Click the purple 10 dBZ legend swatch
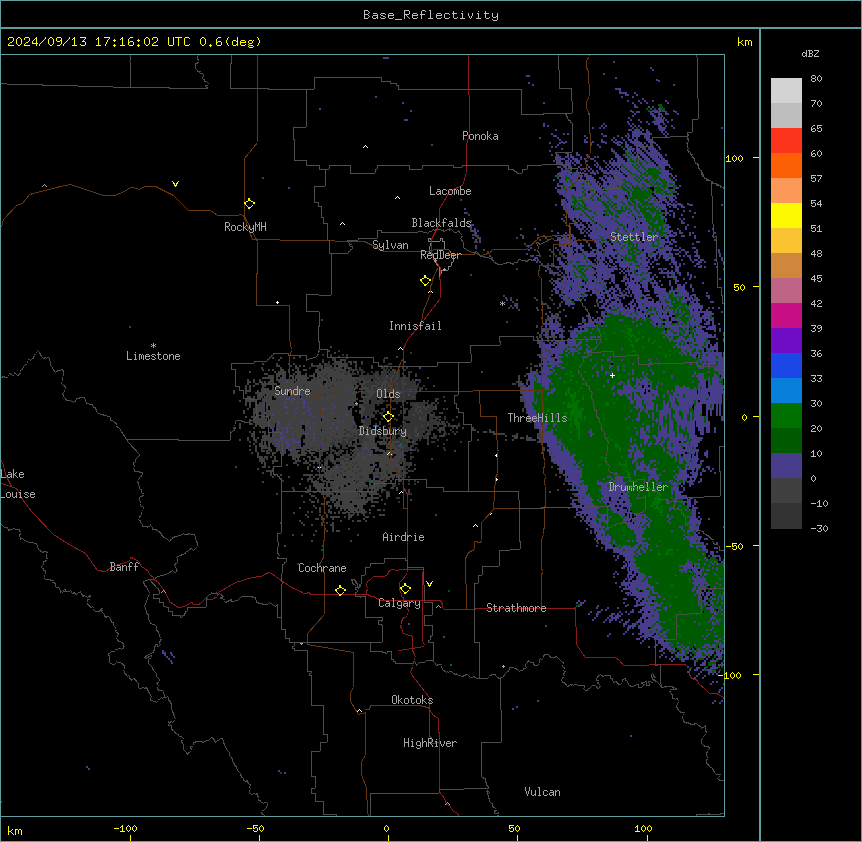The height and width of the screenshot is (842, 862). 786,466
